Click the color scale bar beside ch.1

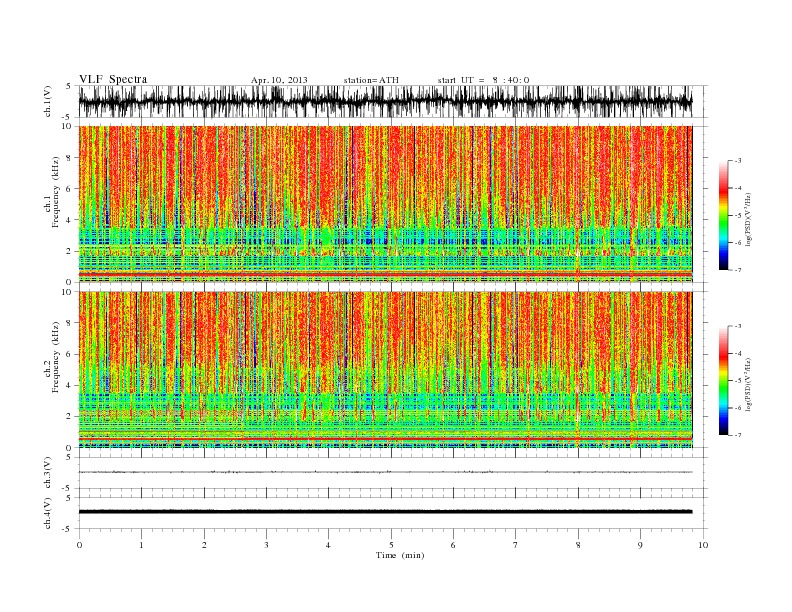click(723, 215)
